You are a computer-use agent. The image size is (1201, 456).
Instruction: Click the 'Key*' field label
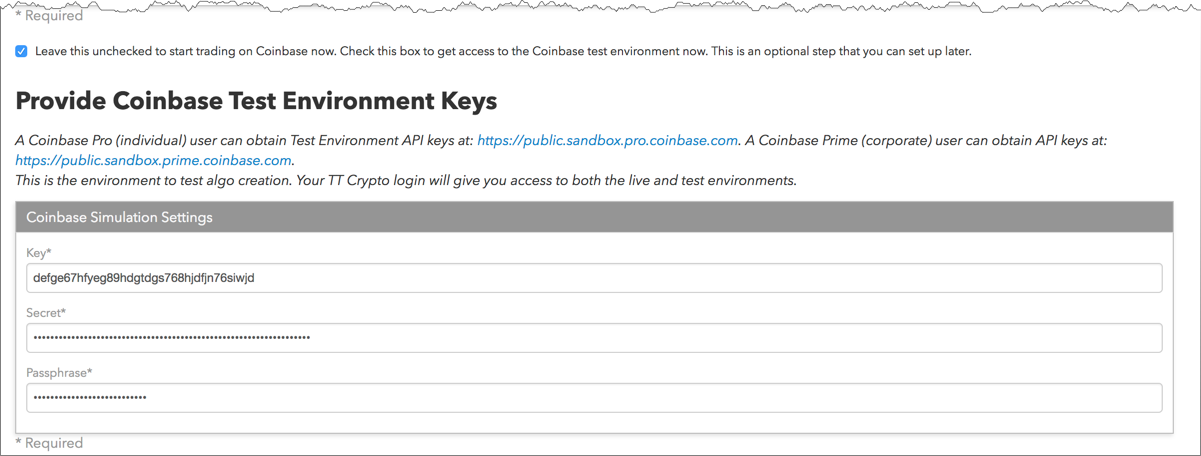pyautogui.click(x=39, y=253)
